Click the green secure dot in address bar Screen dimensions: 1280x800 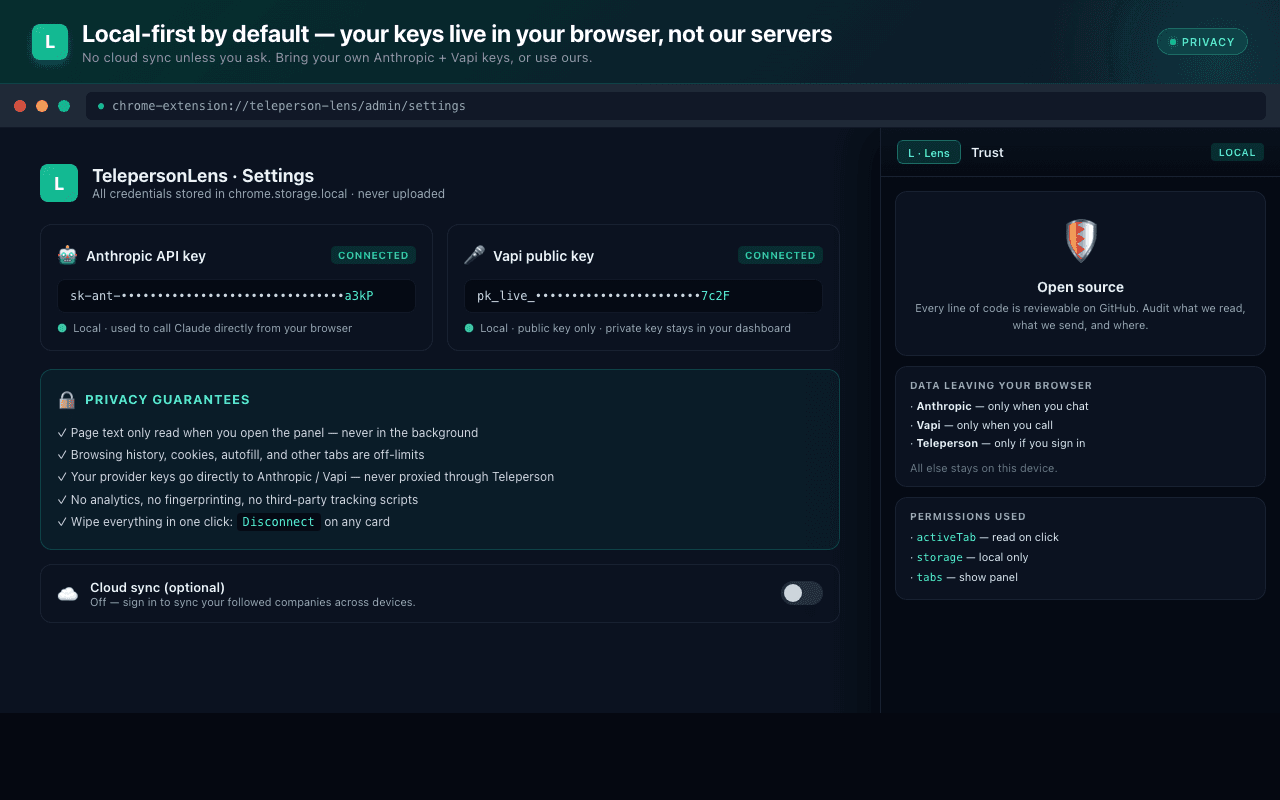click(x=101, y=106)
